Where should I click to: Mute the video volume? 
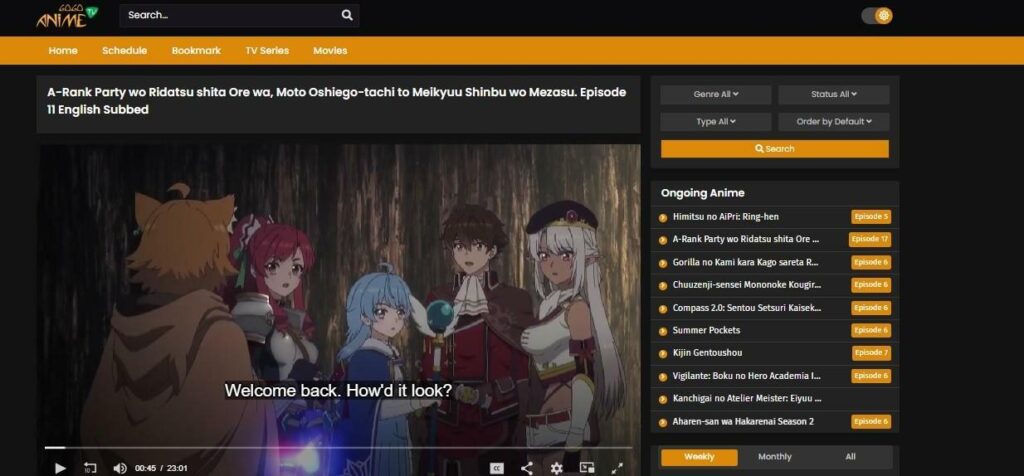(120, 468)
